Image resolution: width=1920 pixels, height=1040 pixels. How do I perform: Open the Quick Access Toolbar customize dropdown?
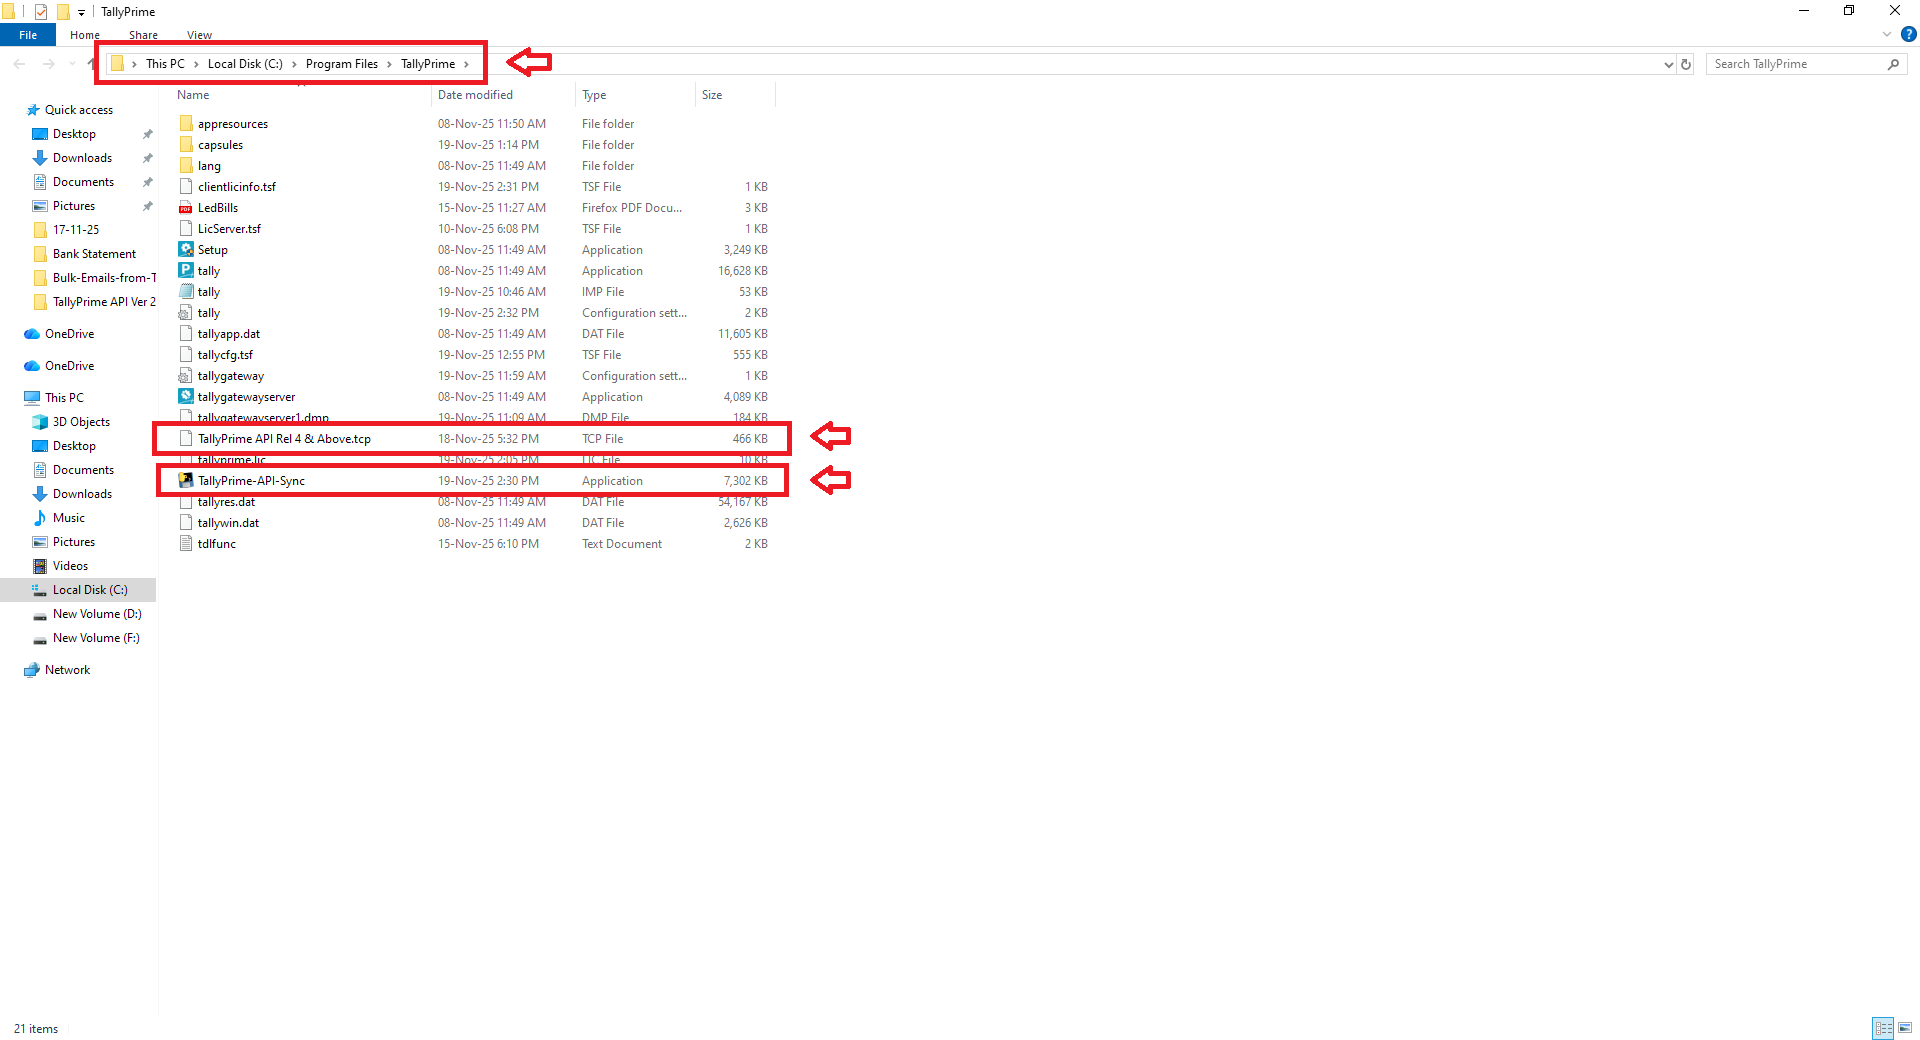tap(82, 12)
